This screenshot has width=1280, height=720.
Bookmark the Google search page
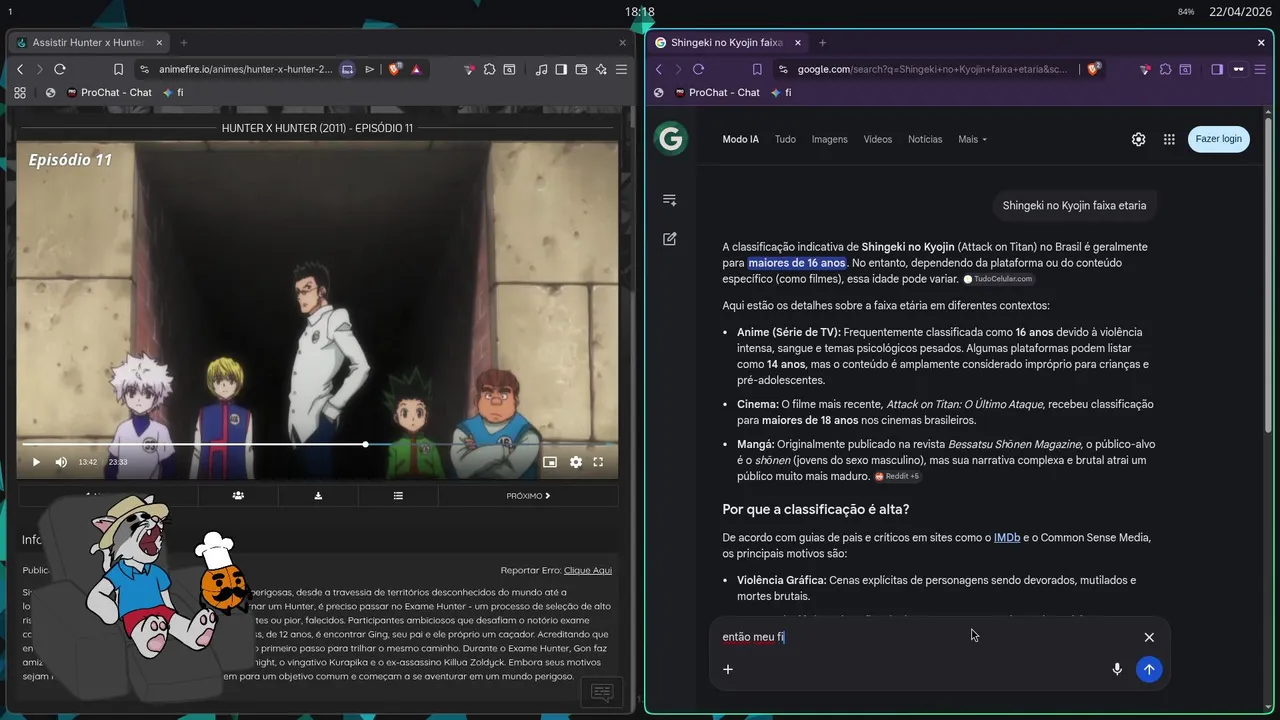pyautogui.click(x=757, y=69)
